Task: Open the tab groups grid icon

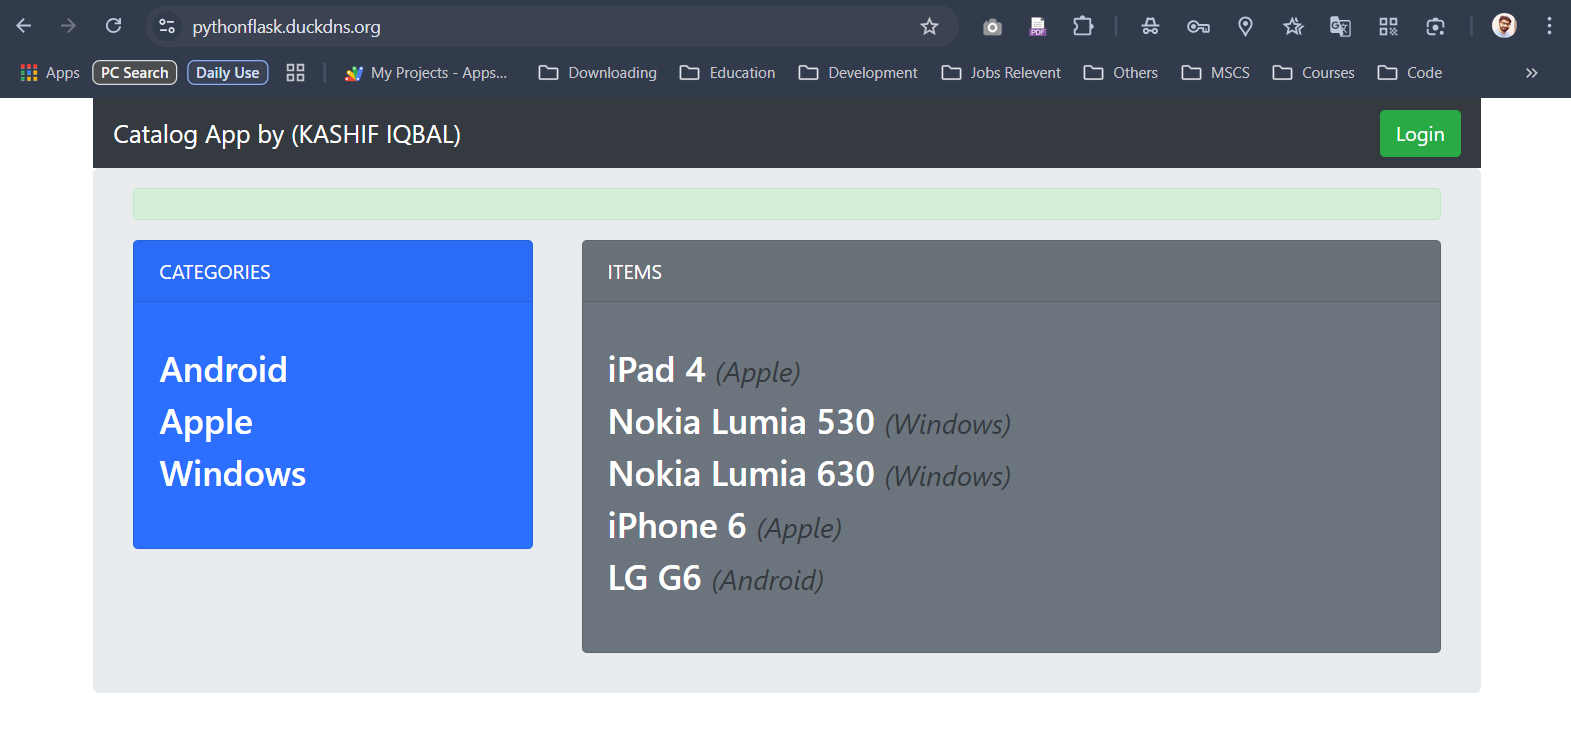Action: pyautogui.click(x=295, y=73)
